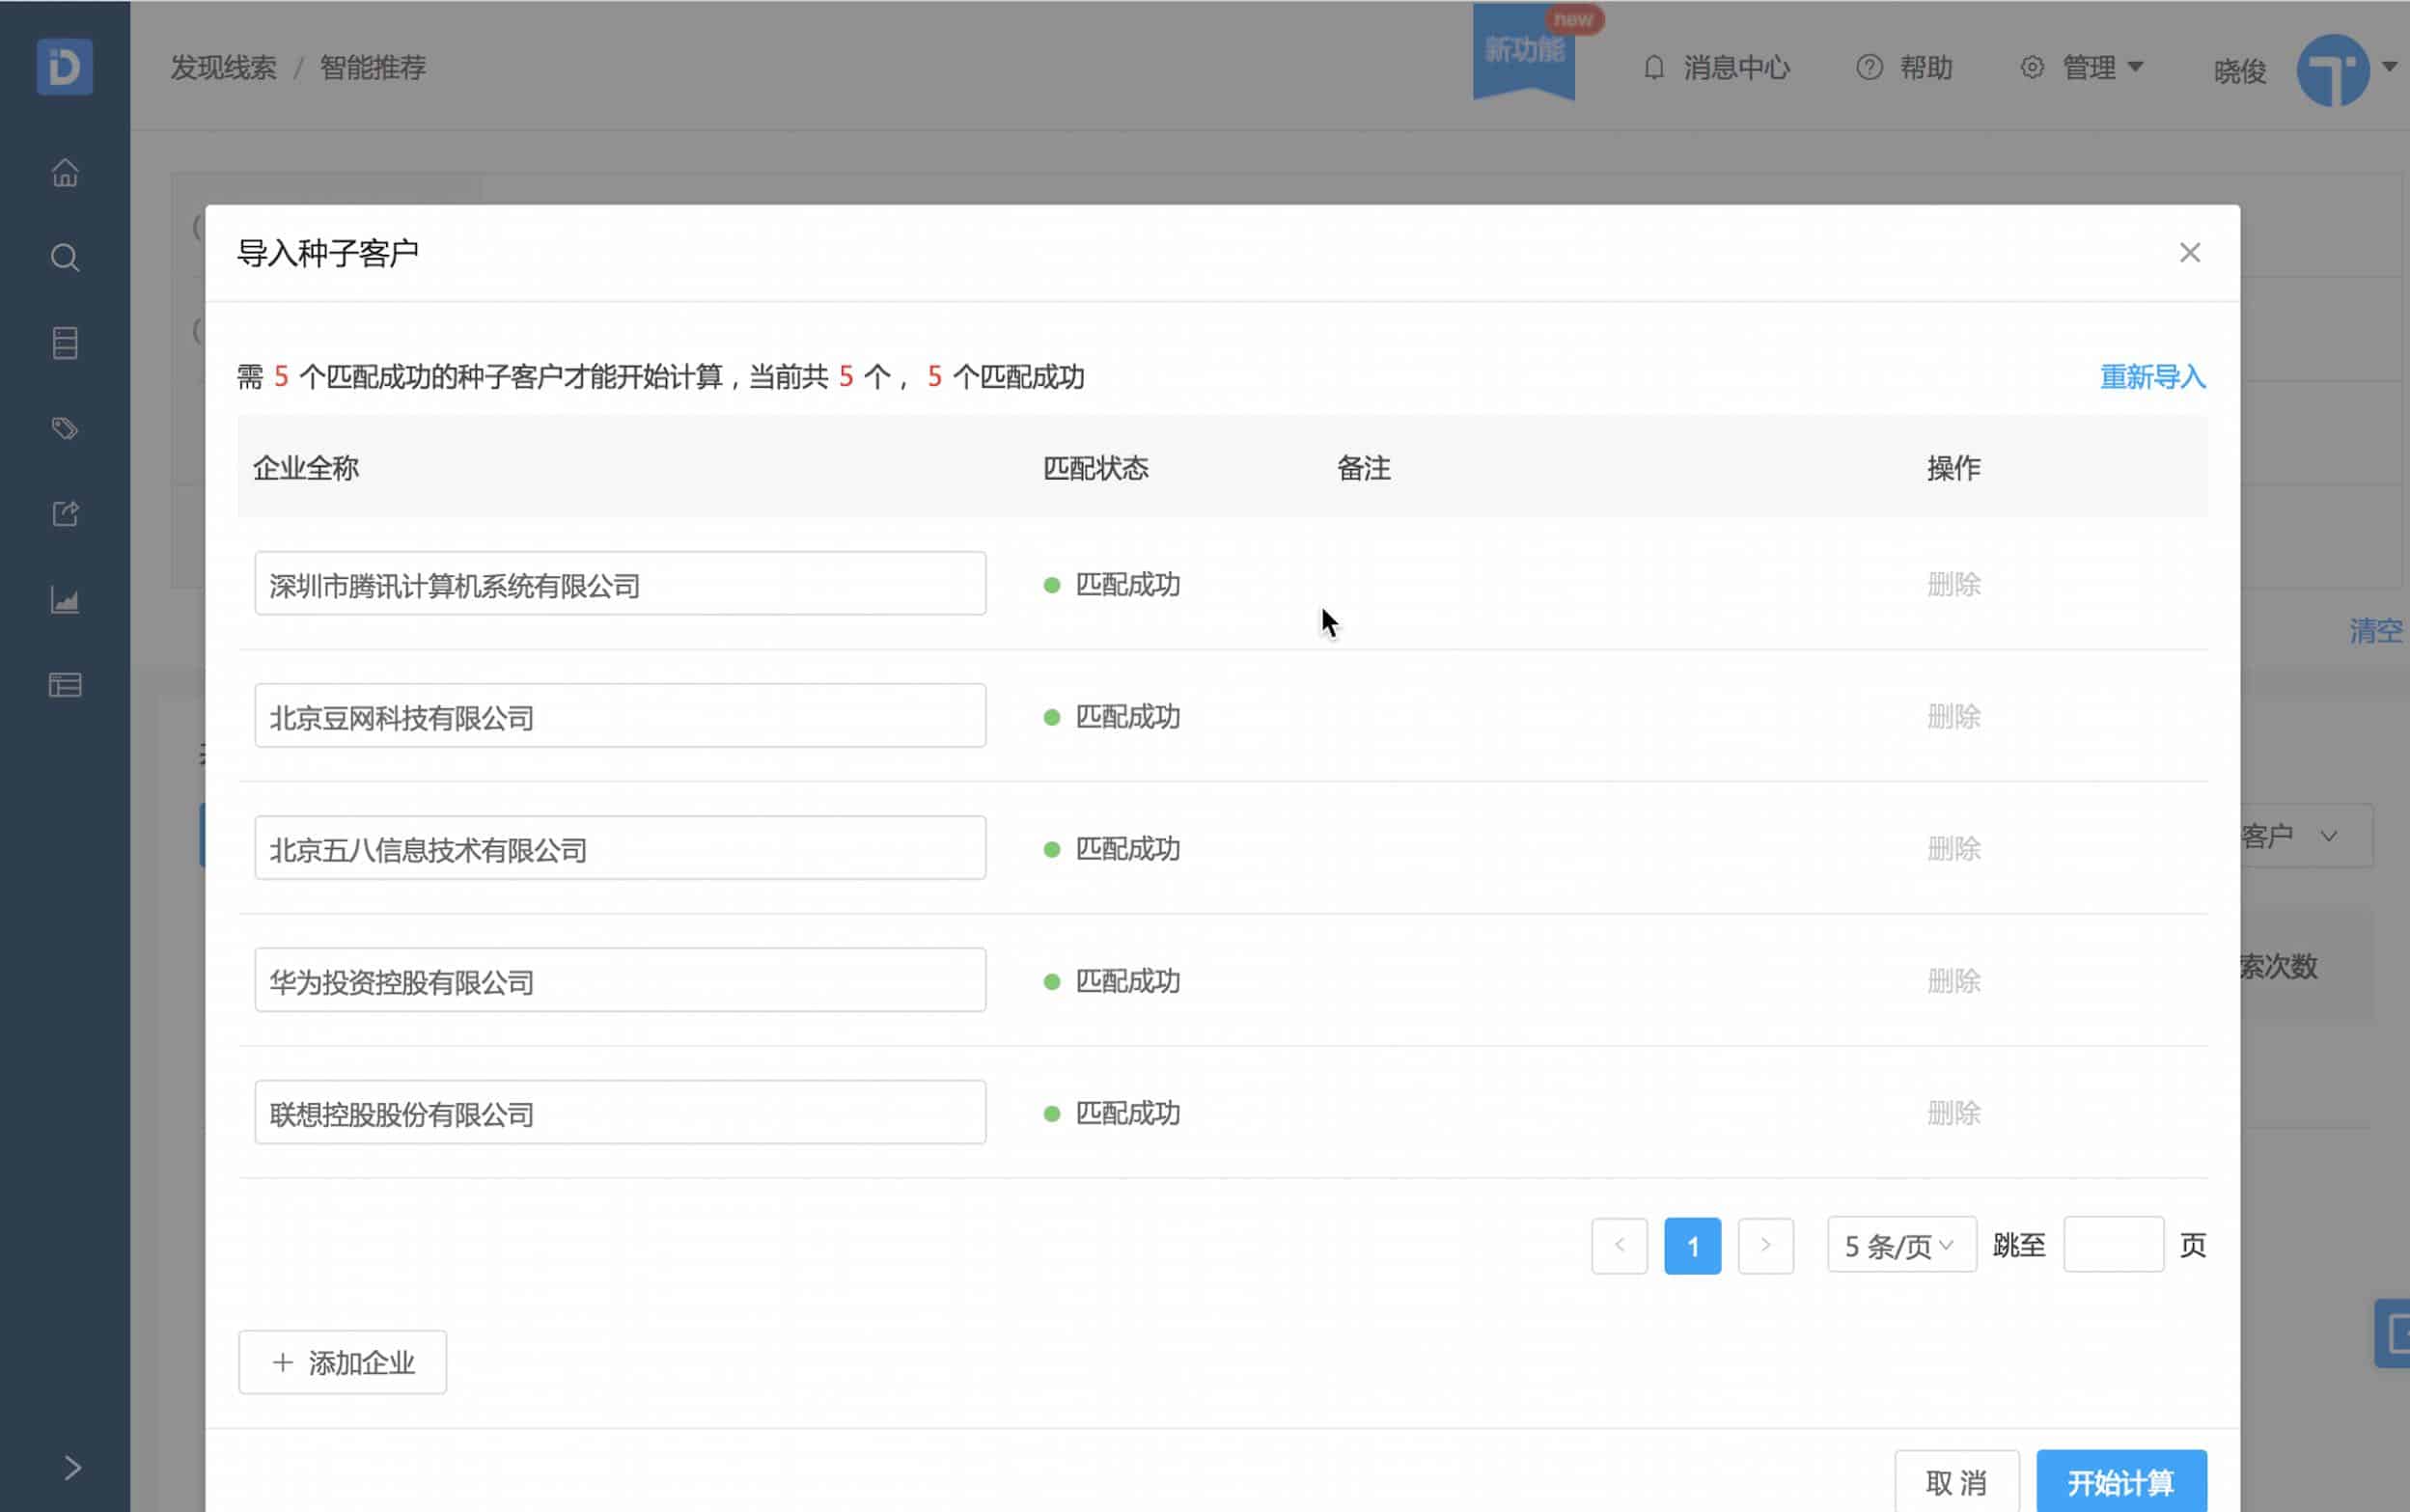Image resolution: width=2410 pixels, height=1512 pixels.
Task: Click the user avatar circle
Action: 2333,70
